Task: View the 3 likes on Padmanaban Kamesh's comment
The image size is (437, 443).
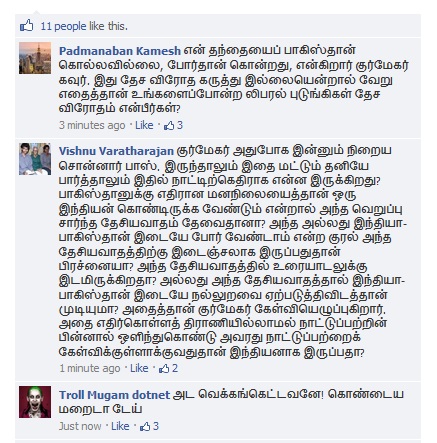Action: coord(173,125)
